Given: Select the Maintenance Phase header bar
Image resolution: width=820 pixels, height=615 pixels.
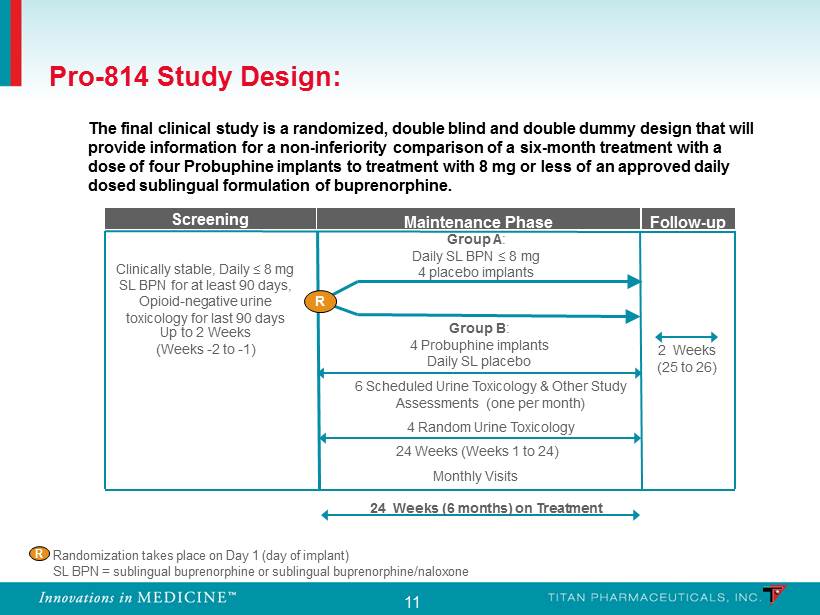Looking at the screenshot, I should [x=477, y=221].
